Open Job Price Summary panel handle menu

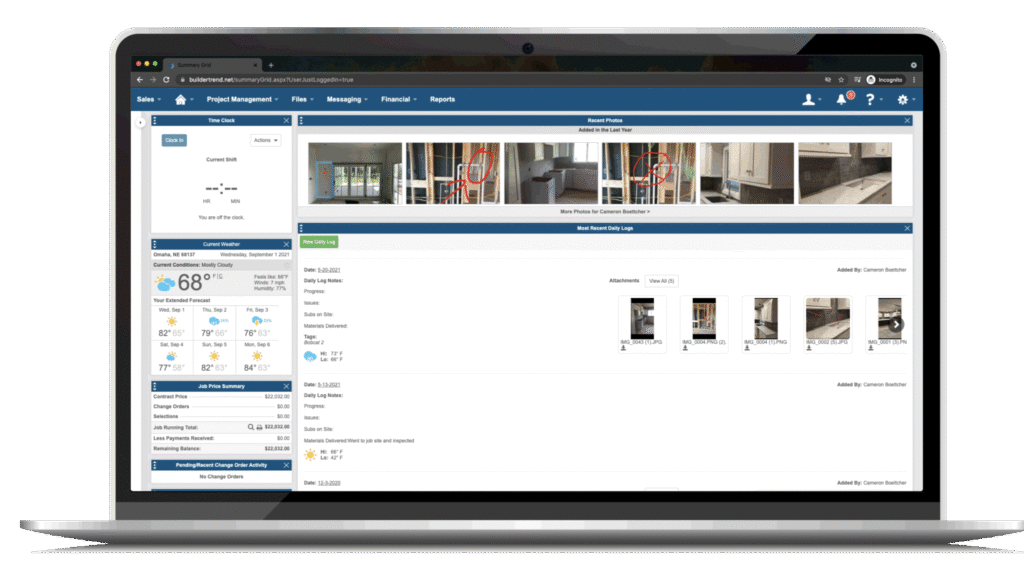coord(155,386)
